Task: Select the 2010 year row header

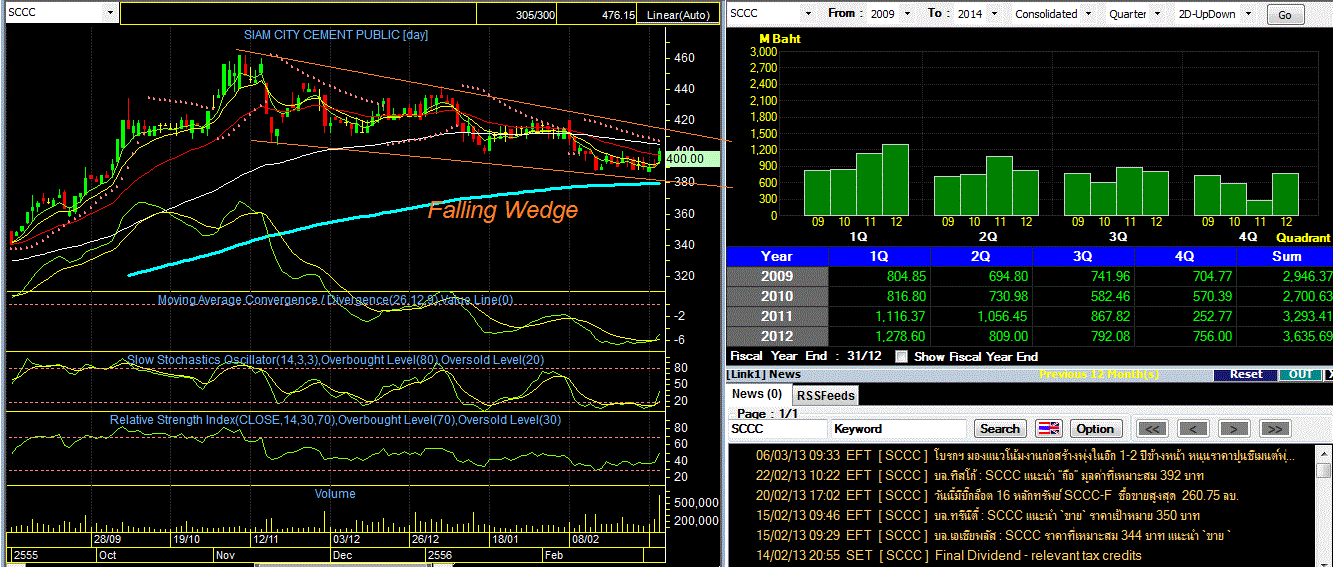Action: point(777,296)
